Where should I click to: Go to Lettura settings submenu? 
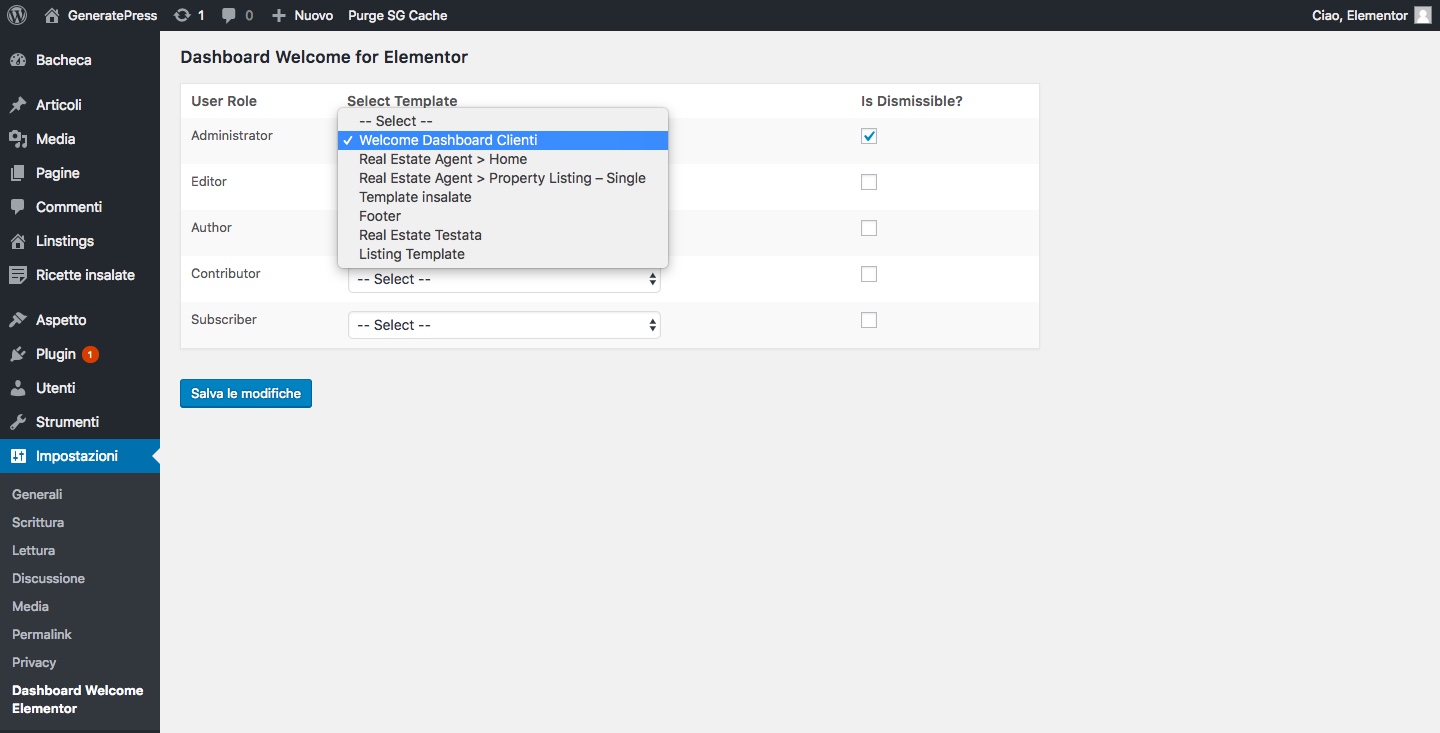[x=33, y=550]
